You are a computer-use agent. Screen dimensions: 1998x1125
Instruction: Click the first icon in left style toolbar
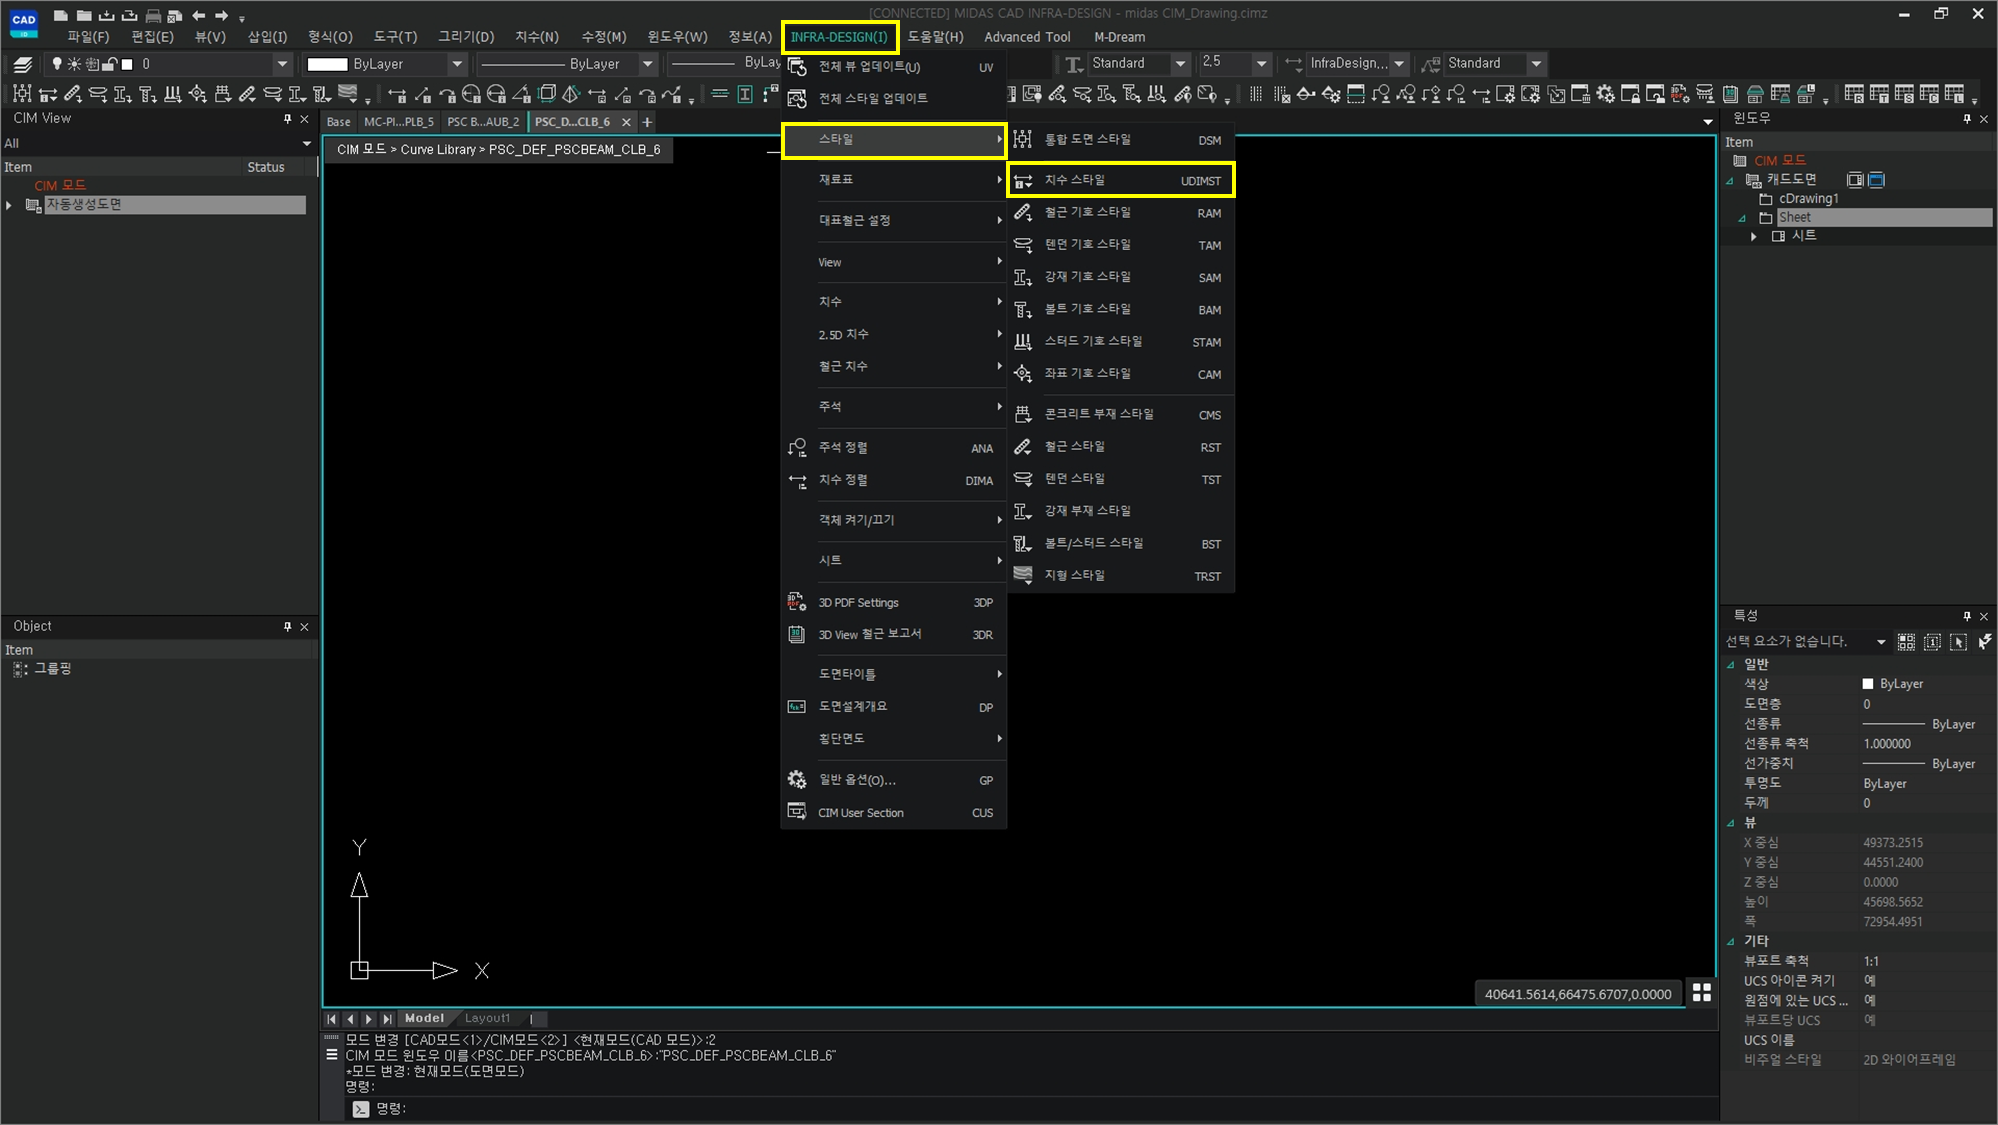click(22, 94)
